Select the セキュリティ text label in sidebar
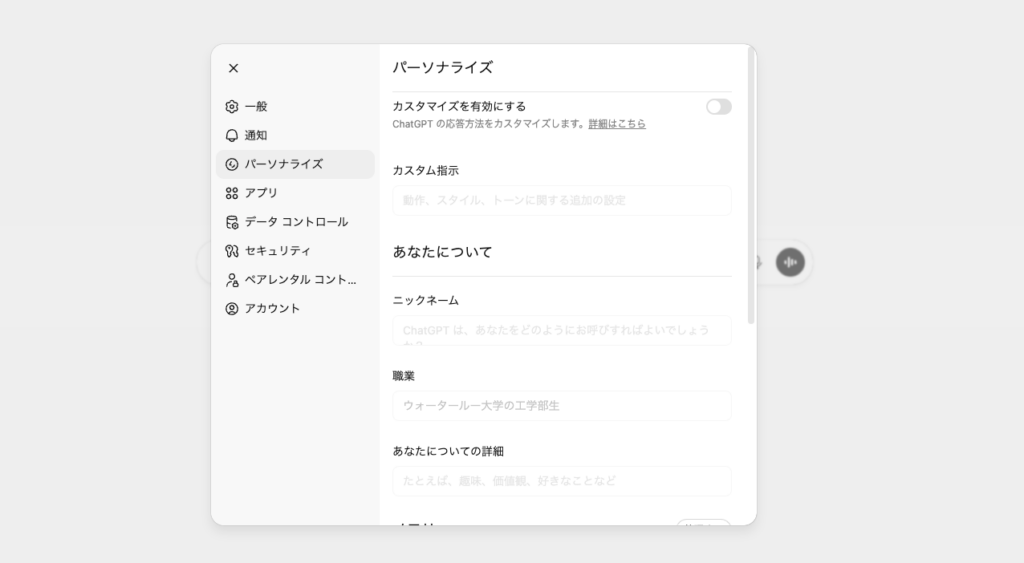Image resolution: width=1024 pixels, height=563 pixels. (x=277, y=251)
